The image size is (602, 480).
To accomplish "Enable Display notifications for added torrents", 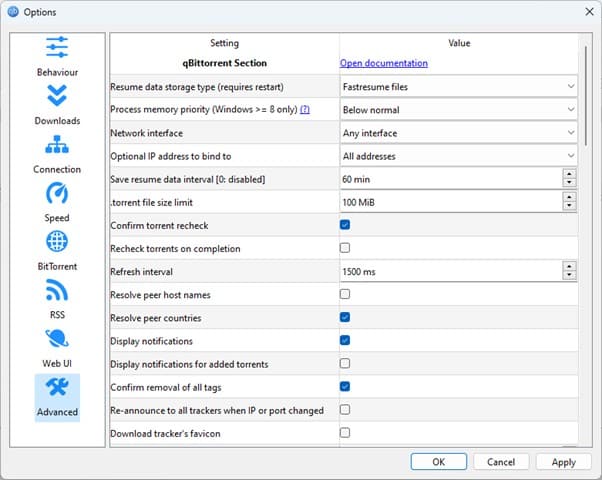I will (x=345, y=363).
